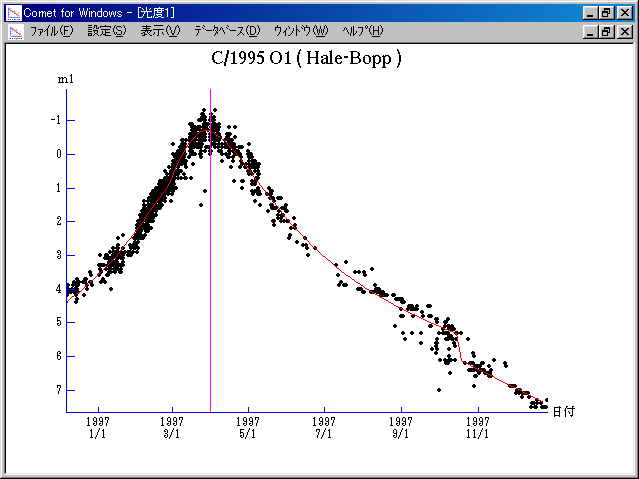
Task: Click the Comet for Windows title bar text
Action: (x=99, y=13)
